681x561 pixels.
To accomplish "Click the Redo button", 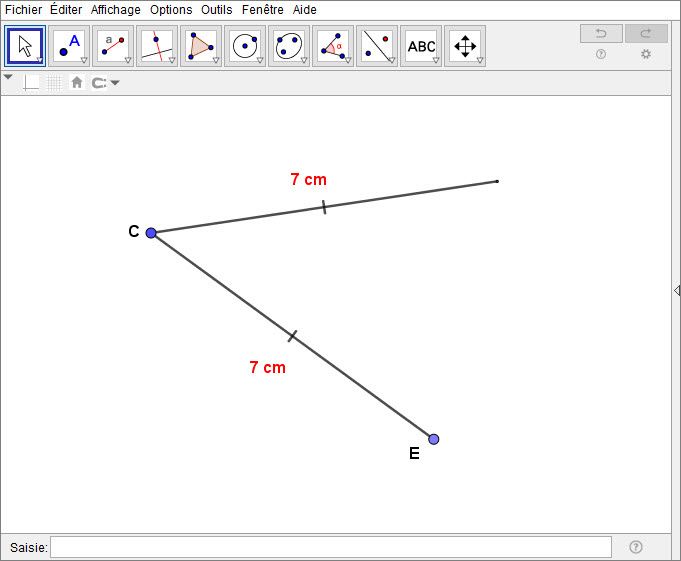I will coord(646,33).
